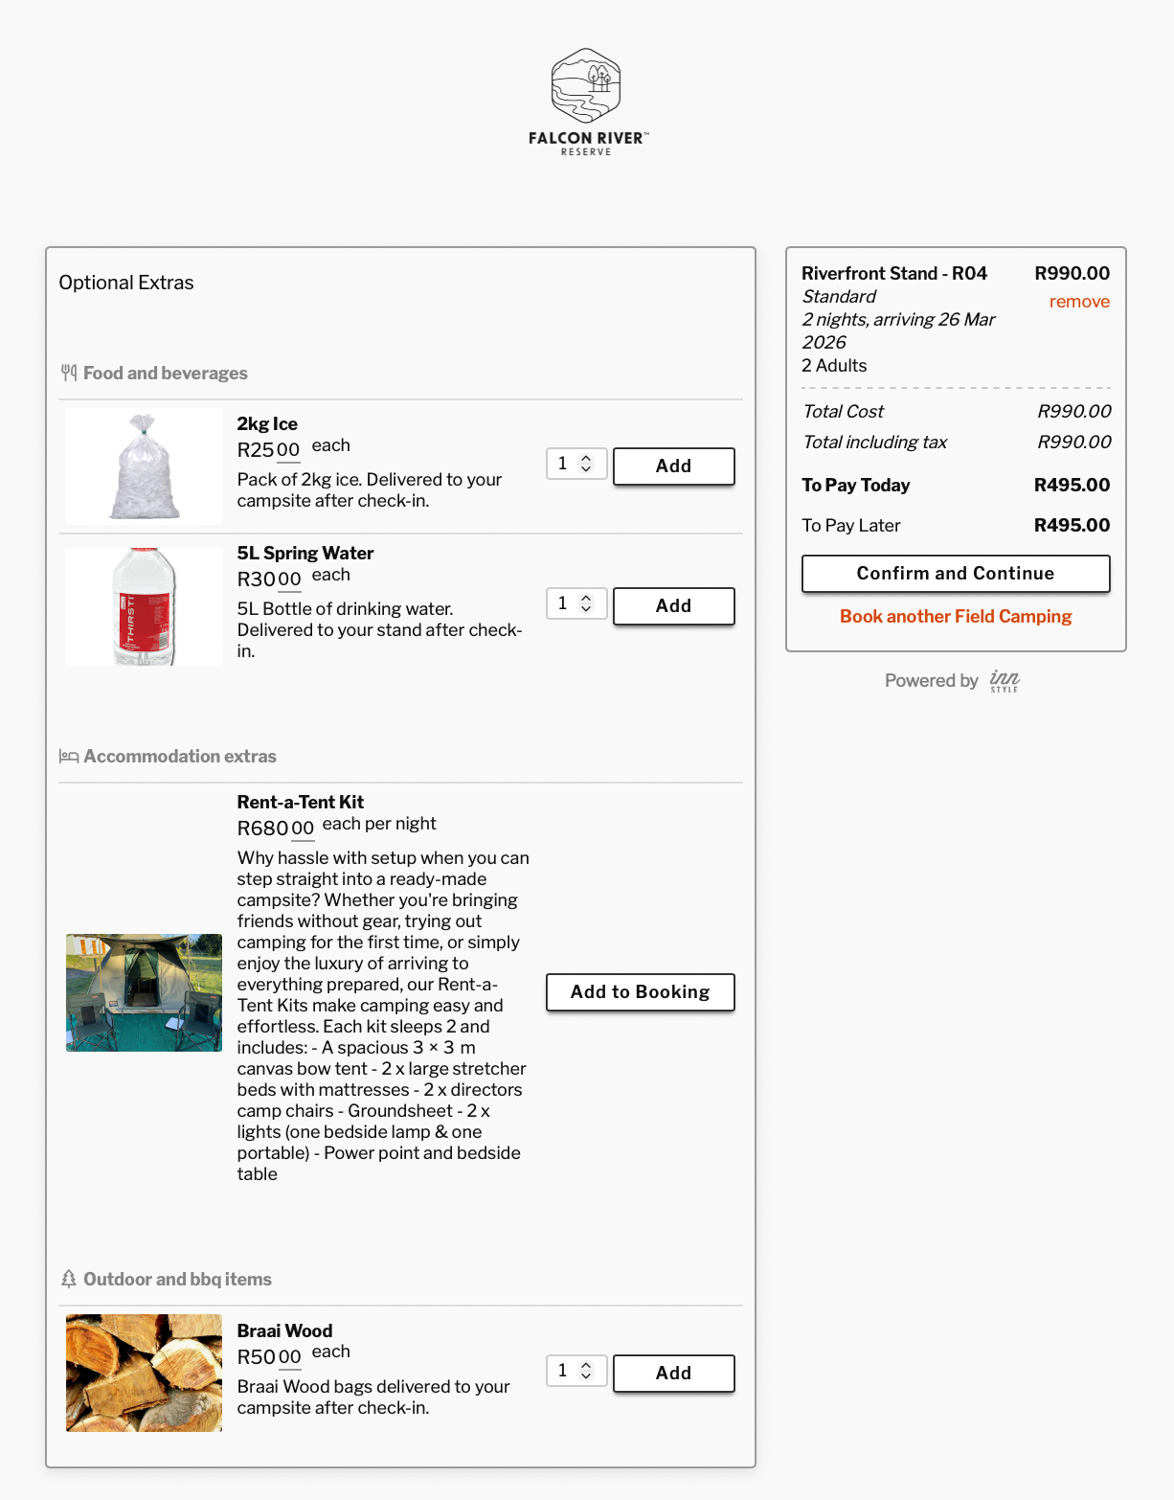Click the bell icon beside Outdoor and bbq items
This screenshot has height=1500, width=1174.
[69, 1279]
